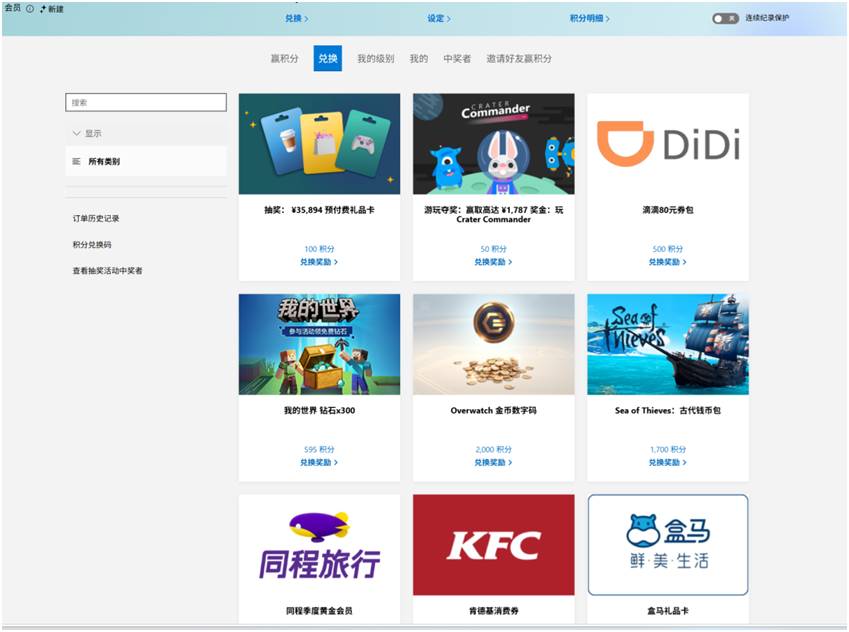849x632 pixels.
Task: Switch to the 我的级别 tab
Action: point(375,58)
